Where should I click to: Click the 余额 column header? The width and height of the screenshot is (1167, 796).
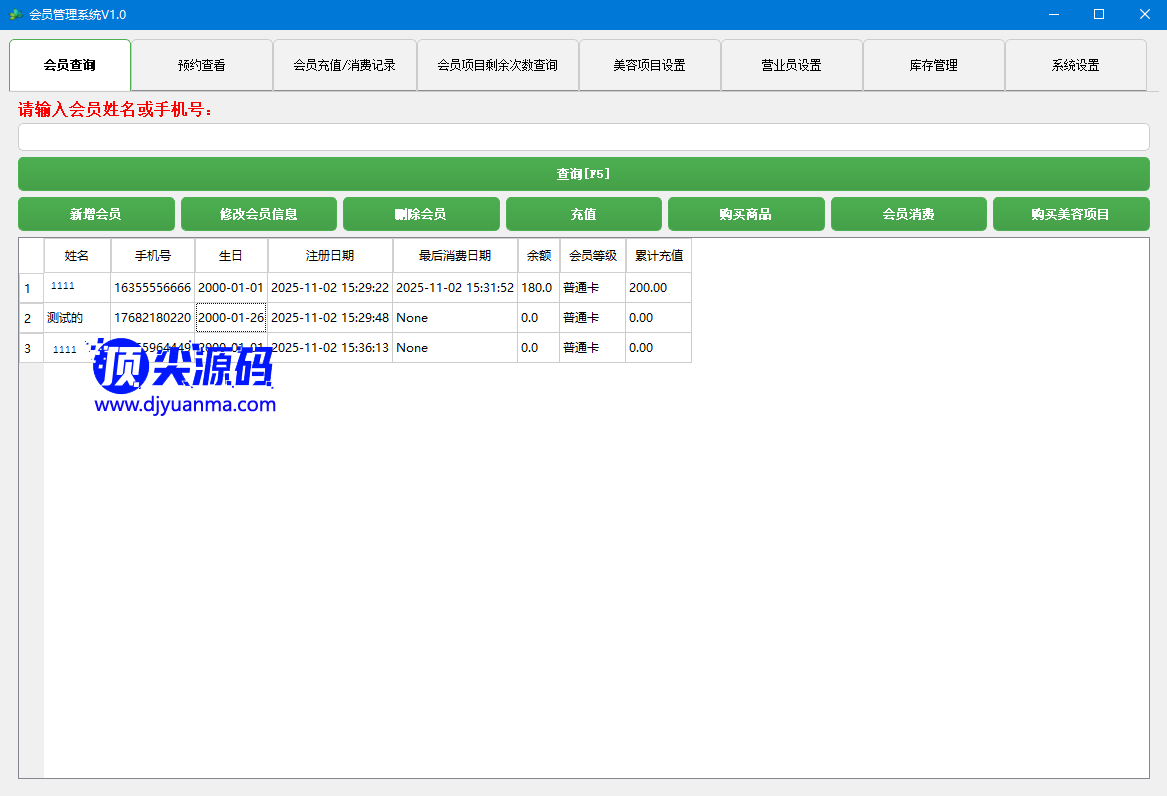[538, 256]
